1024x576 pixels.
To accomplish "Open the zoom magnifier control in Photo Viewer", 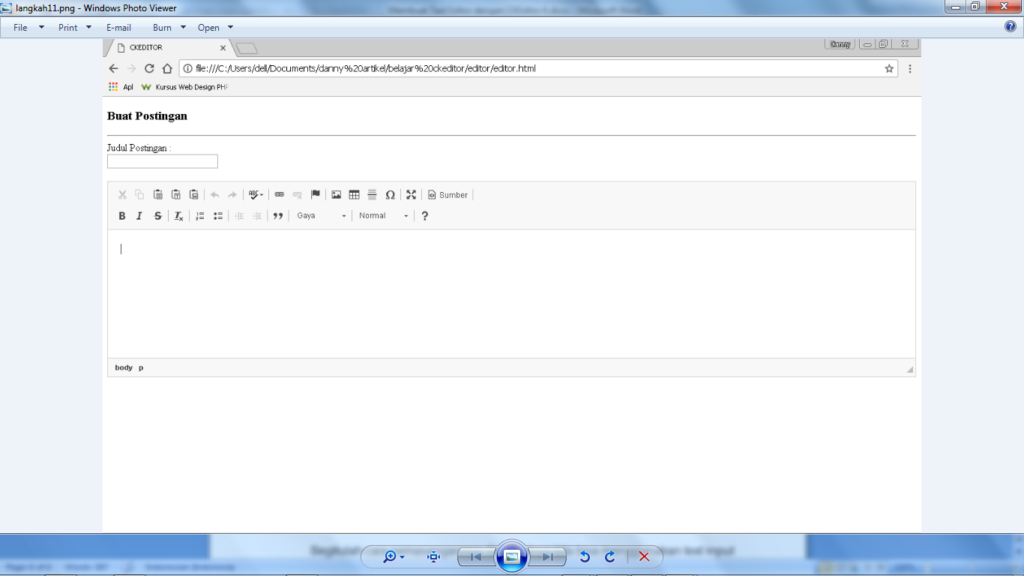I will tap(392, 557).
